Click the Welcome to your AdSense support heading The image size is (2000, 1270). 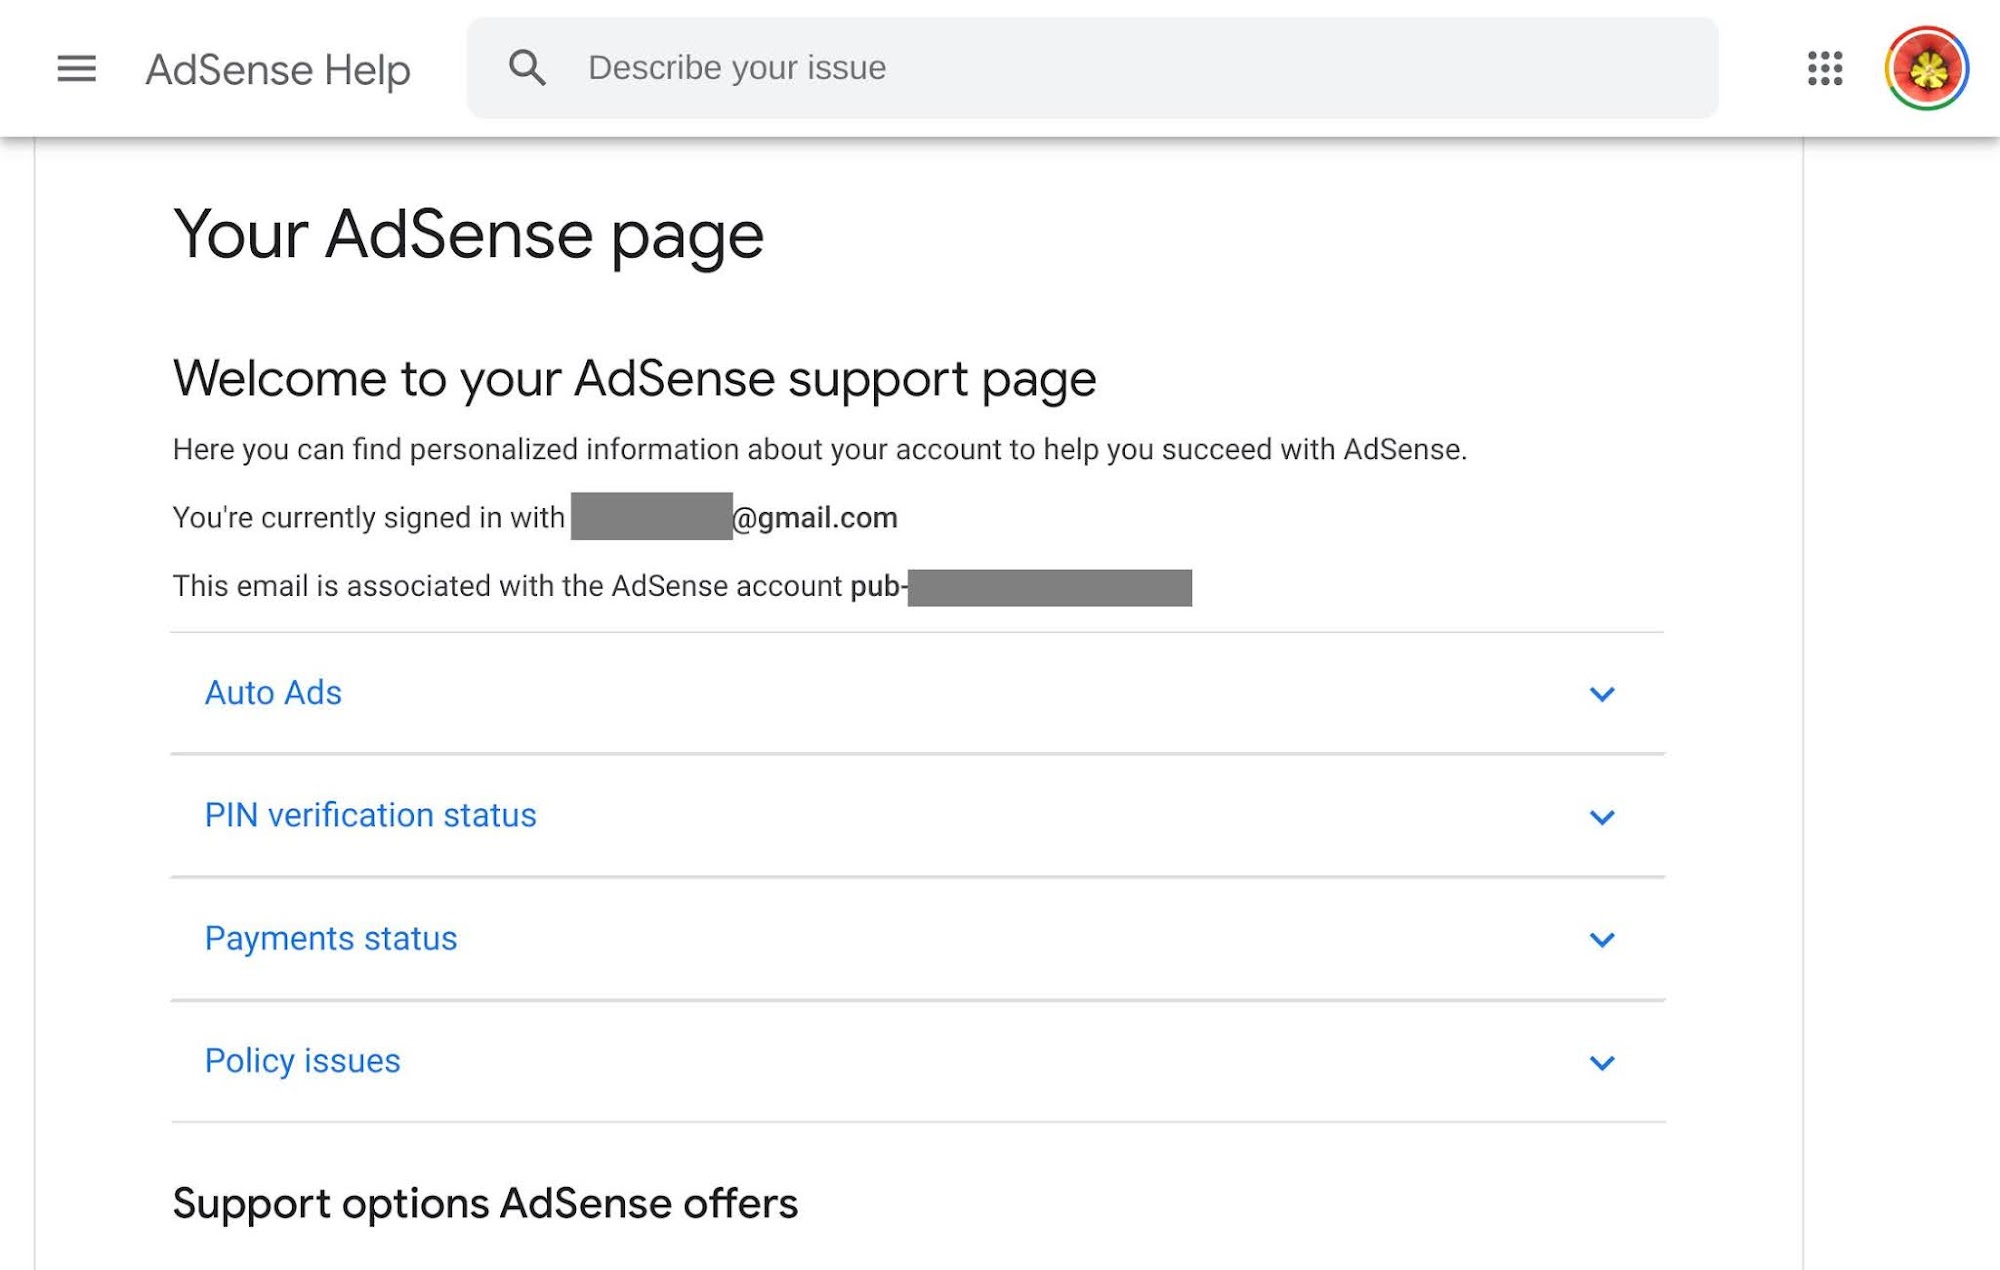pyautogui.click(x=634, y=379)
